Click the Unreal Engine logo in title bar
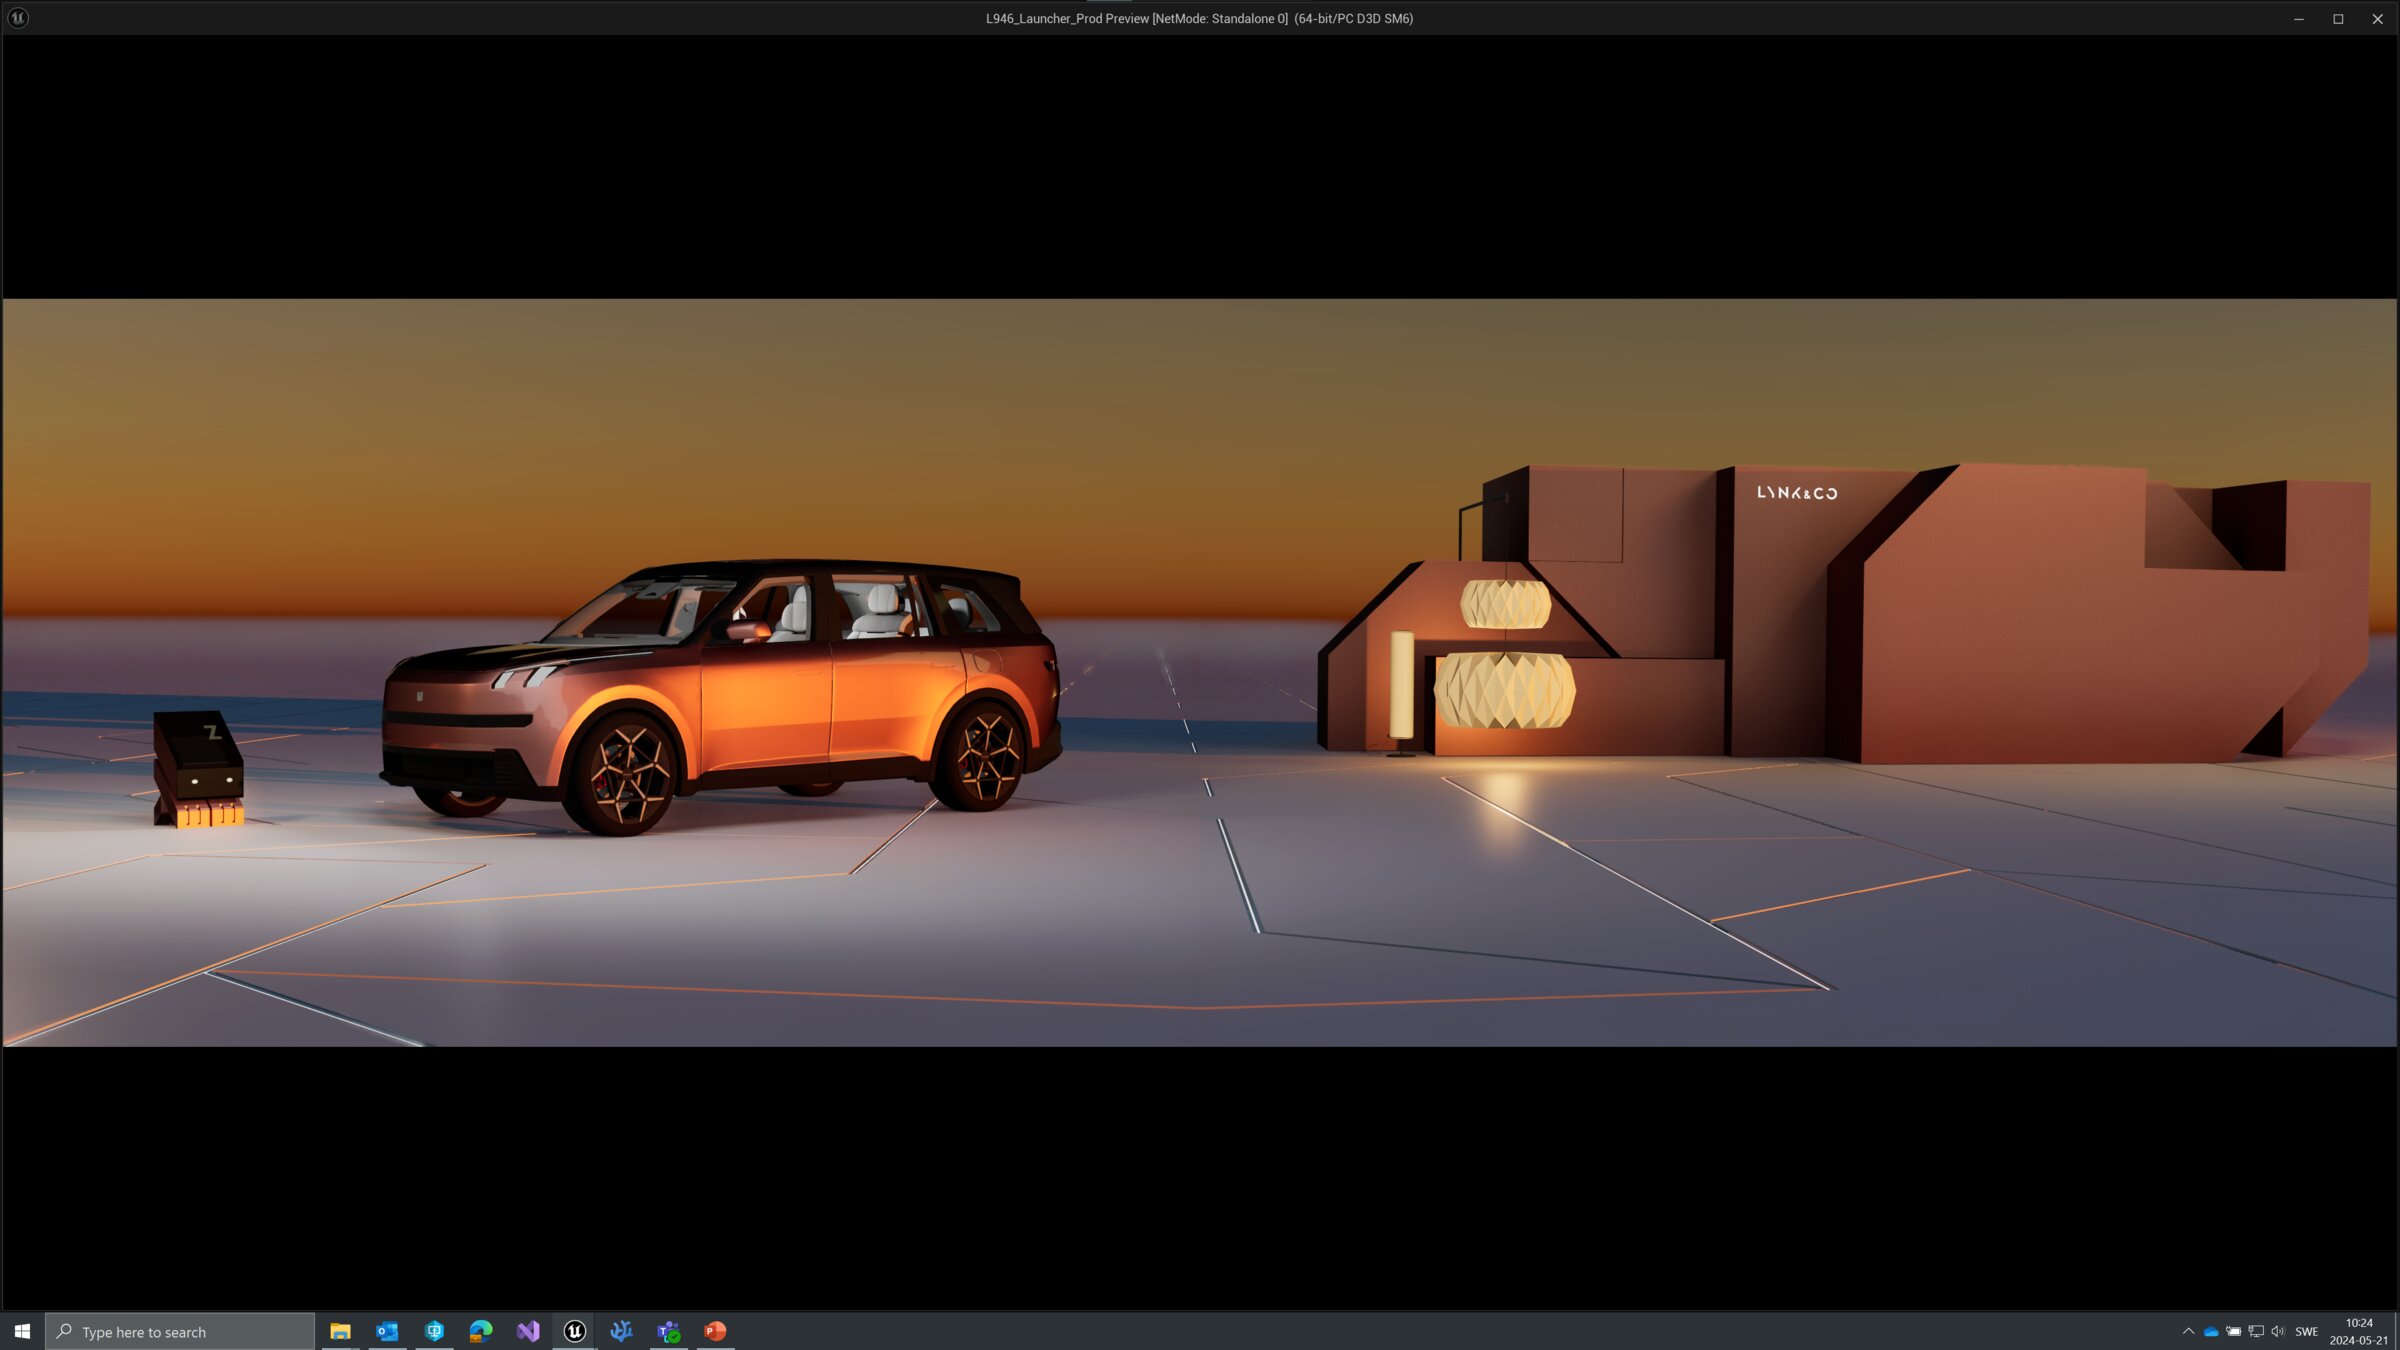Viewport: 2400px width, 1350px height. (x=18, y=18)
